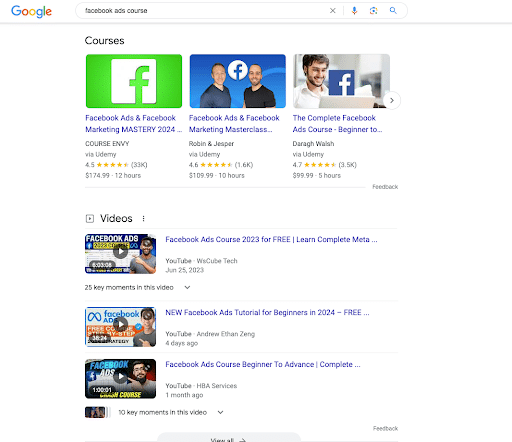Viewport: 512px width, 442px height.
Task: Open 'Facebook Ads & Facebook Marketing MASTERY 2024' link
Action: click(133, 124)
